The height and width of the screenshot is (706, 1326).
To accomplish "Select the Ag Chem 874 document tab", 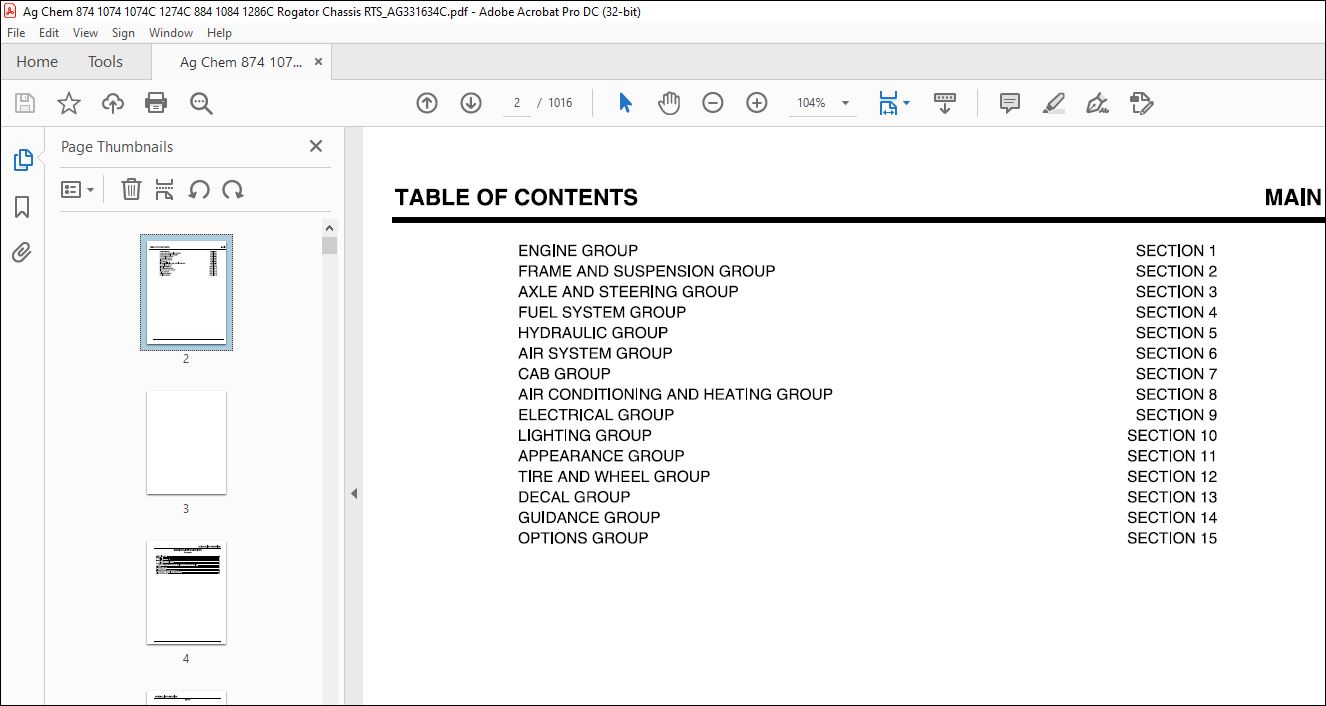I will tap(240, 62).
